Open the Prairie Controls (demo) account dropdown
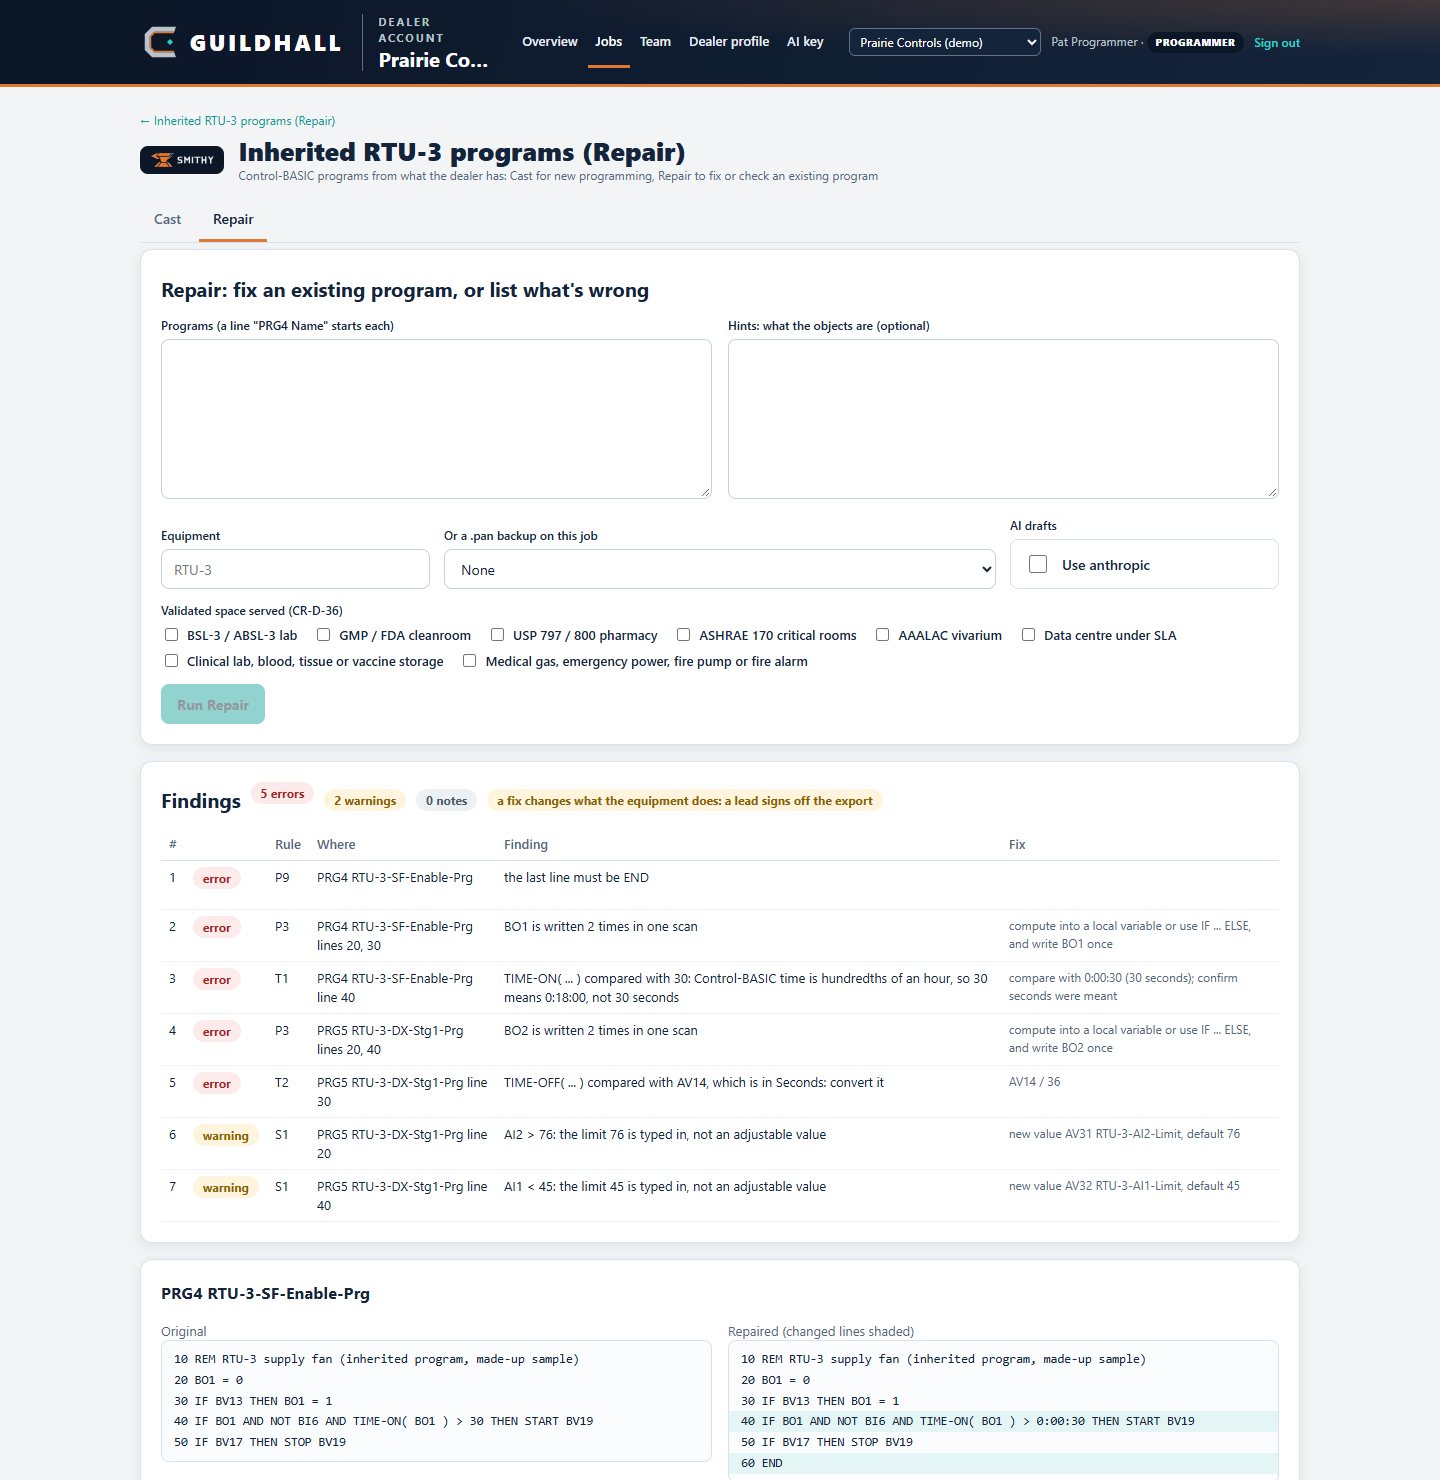This screenshot has height=1480, width=1440. (x=945, y=42)
